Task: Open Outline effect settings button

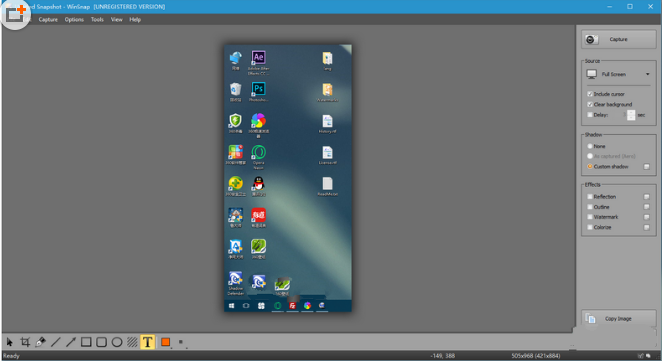Action: (646, 207)
